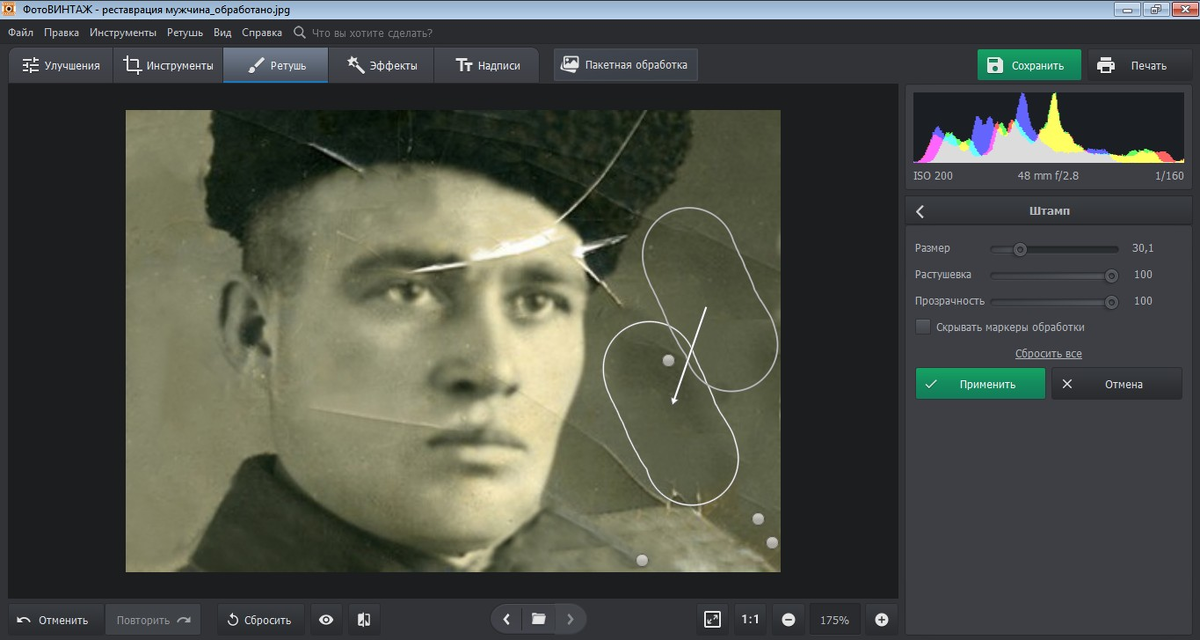Click the green Применить button
The image size is (1200, 640).
pos(980,384)
